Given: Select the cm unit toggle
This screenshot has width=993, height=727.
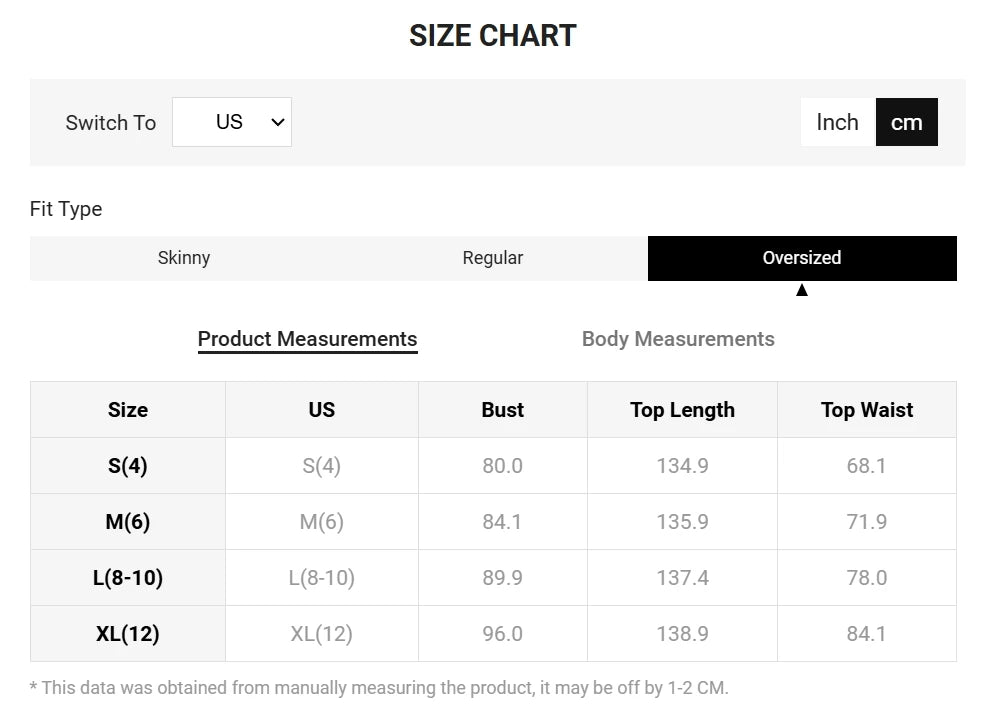Looking at the screenshot, I should 906,122.
